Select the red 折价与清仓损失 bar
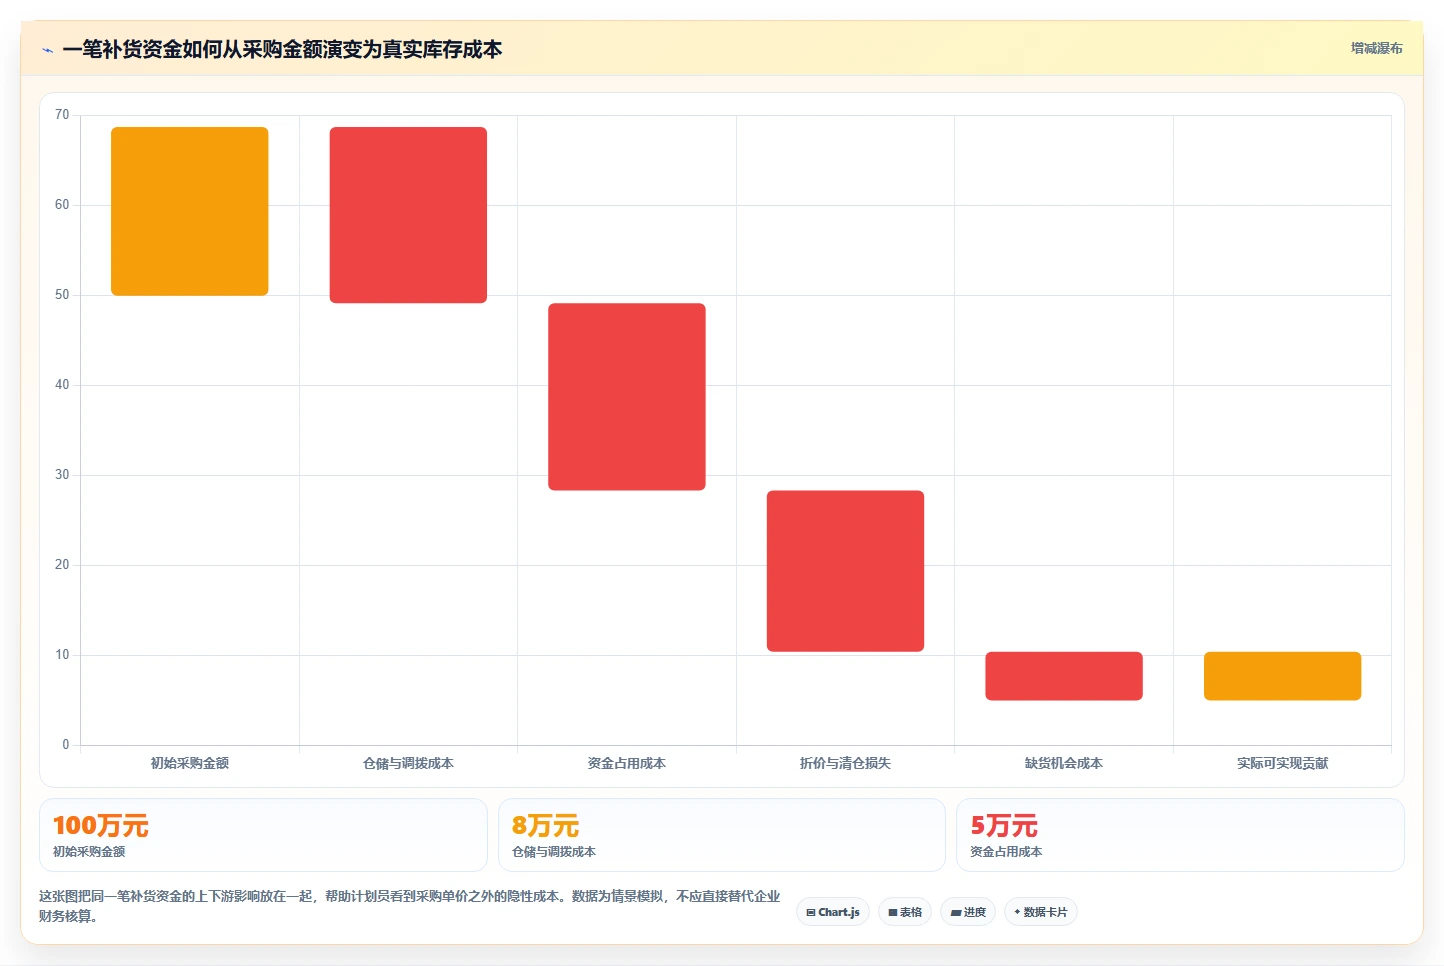This screenshot has height=966, width=1444. tap(845, 571)
